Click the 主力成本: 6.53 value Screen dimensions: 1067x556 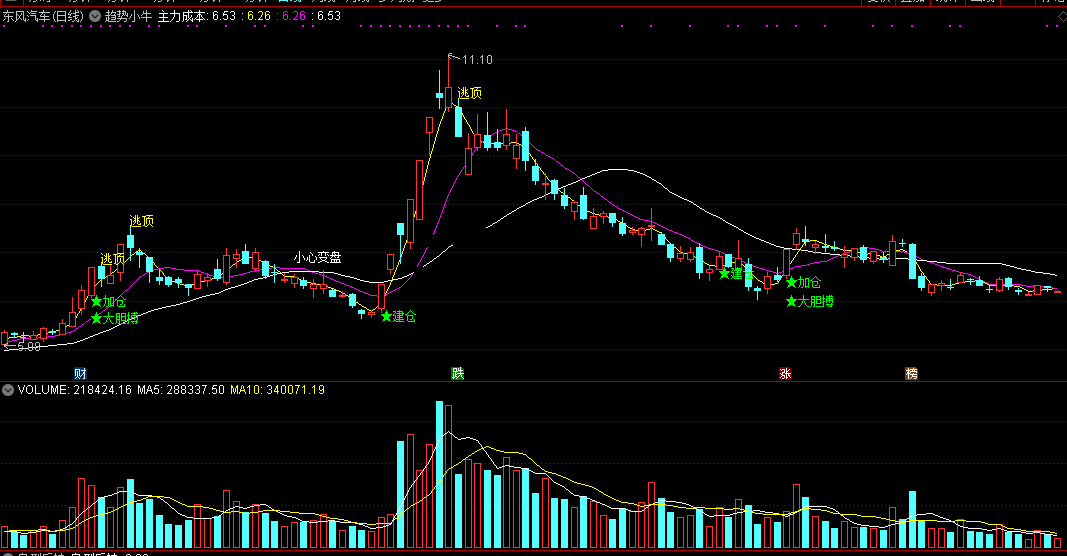[197, 16]
